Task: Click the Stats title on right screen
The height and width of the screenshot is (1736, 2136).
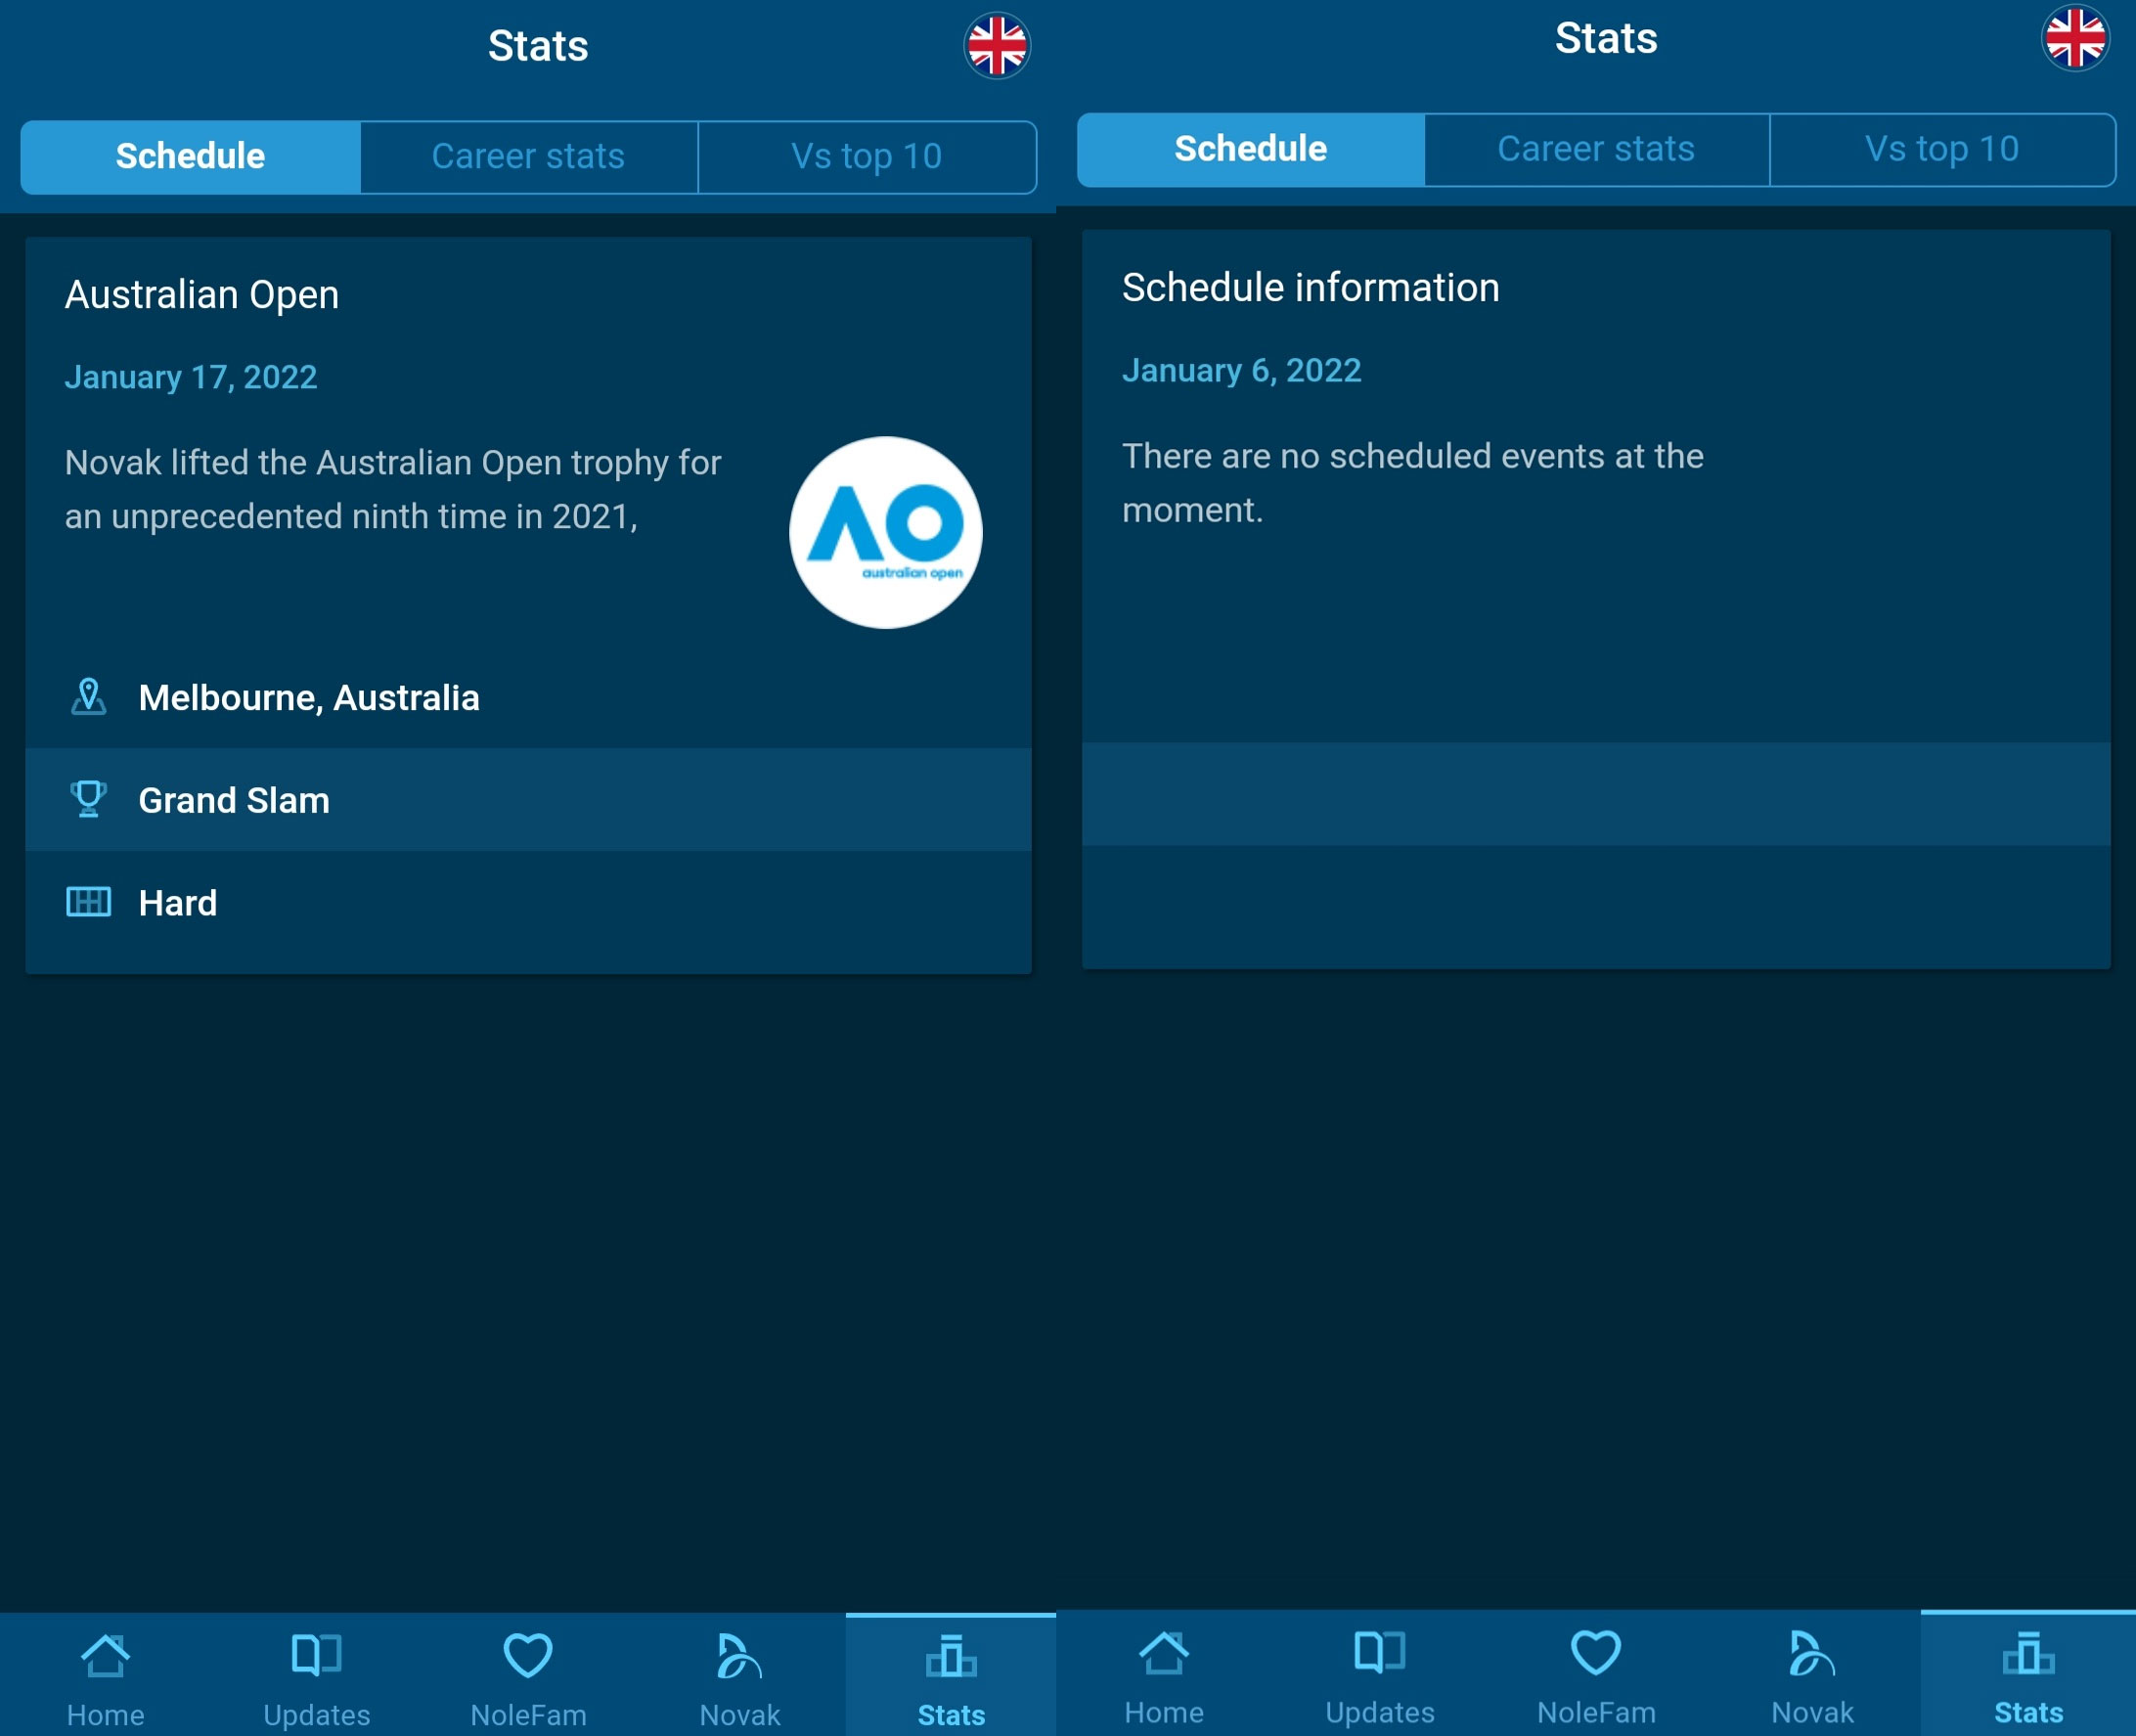Action: (x=1606, y=38)
